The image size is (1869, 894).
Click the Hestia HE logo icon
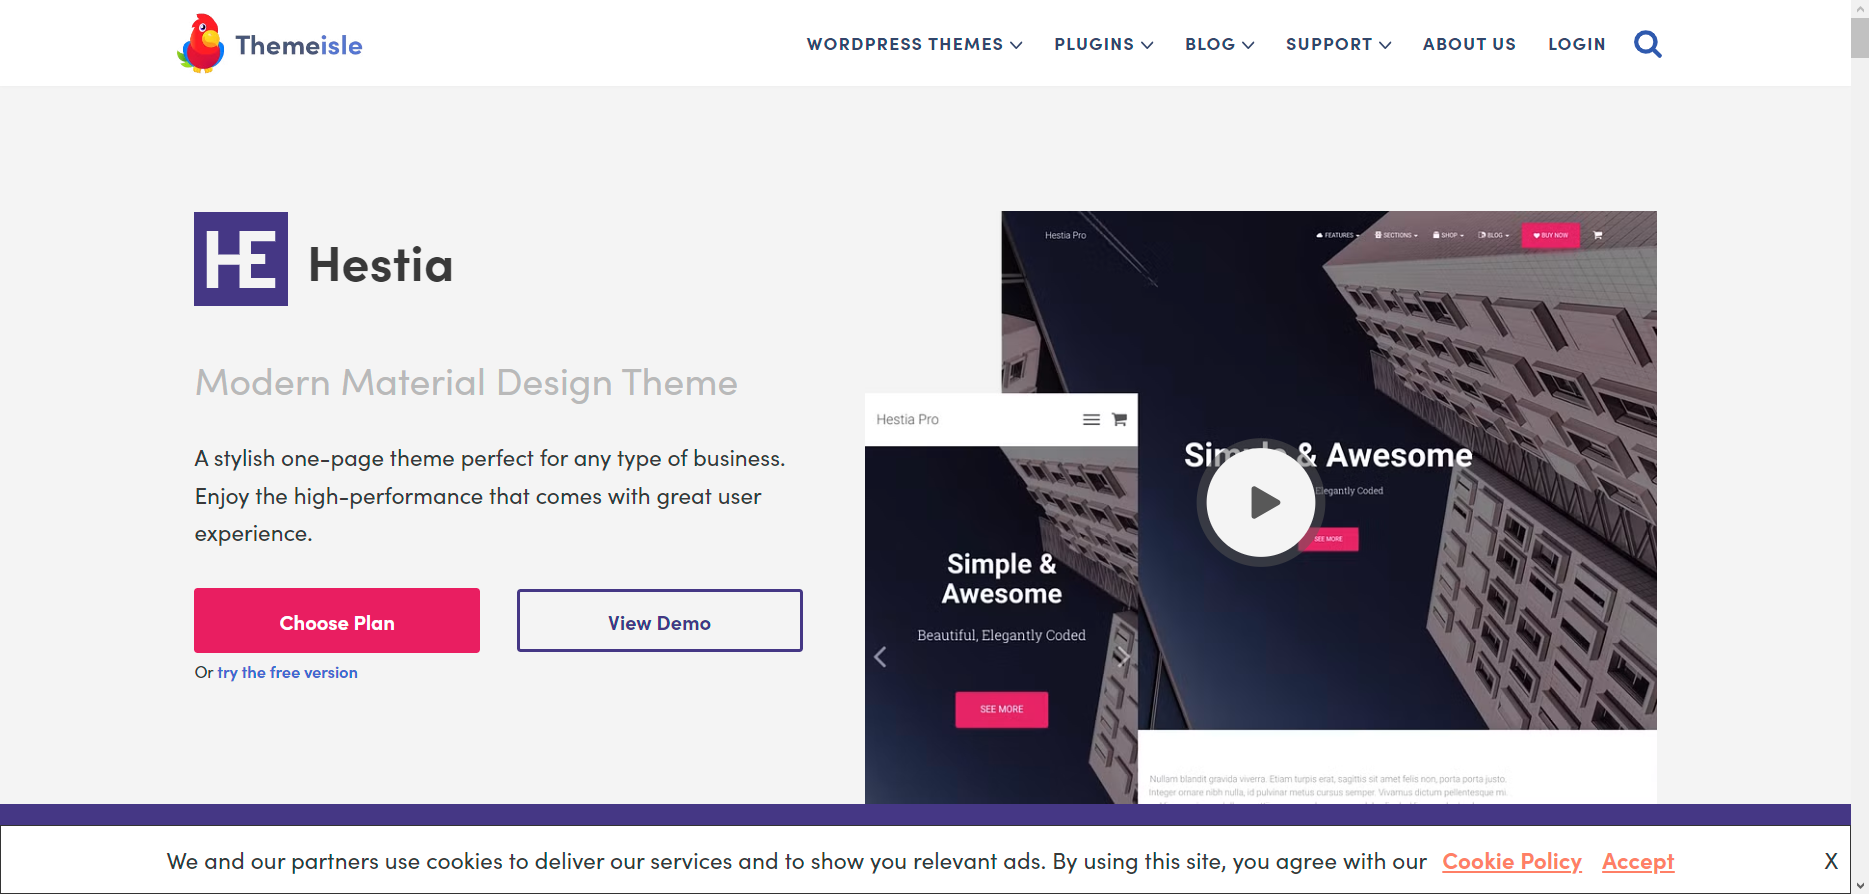coord(241,259)
